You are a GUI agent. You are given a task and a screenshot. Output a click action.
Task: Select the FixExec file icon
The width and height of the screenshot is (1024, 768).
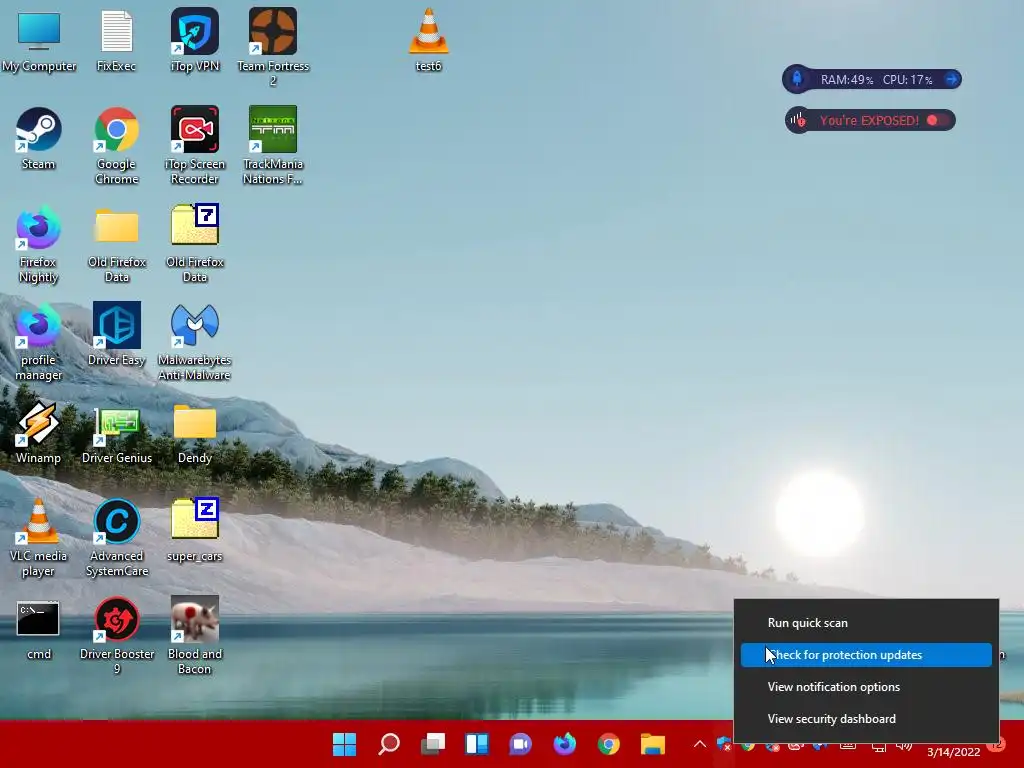tap(116, 40)
